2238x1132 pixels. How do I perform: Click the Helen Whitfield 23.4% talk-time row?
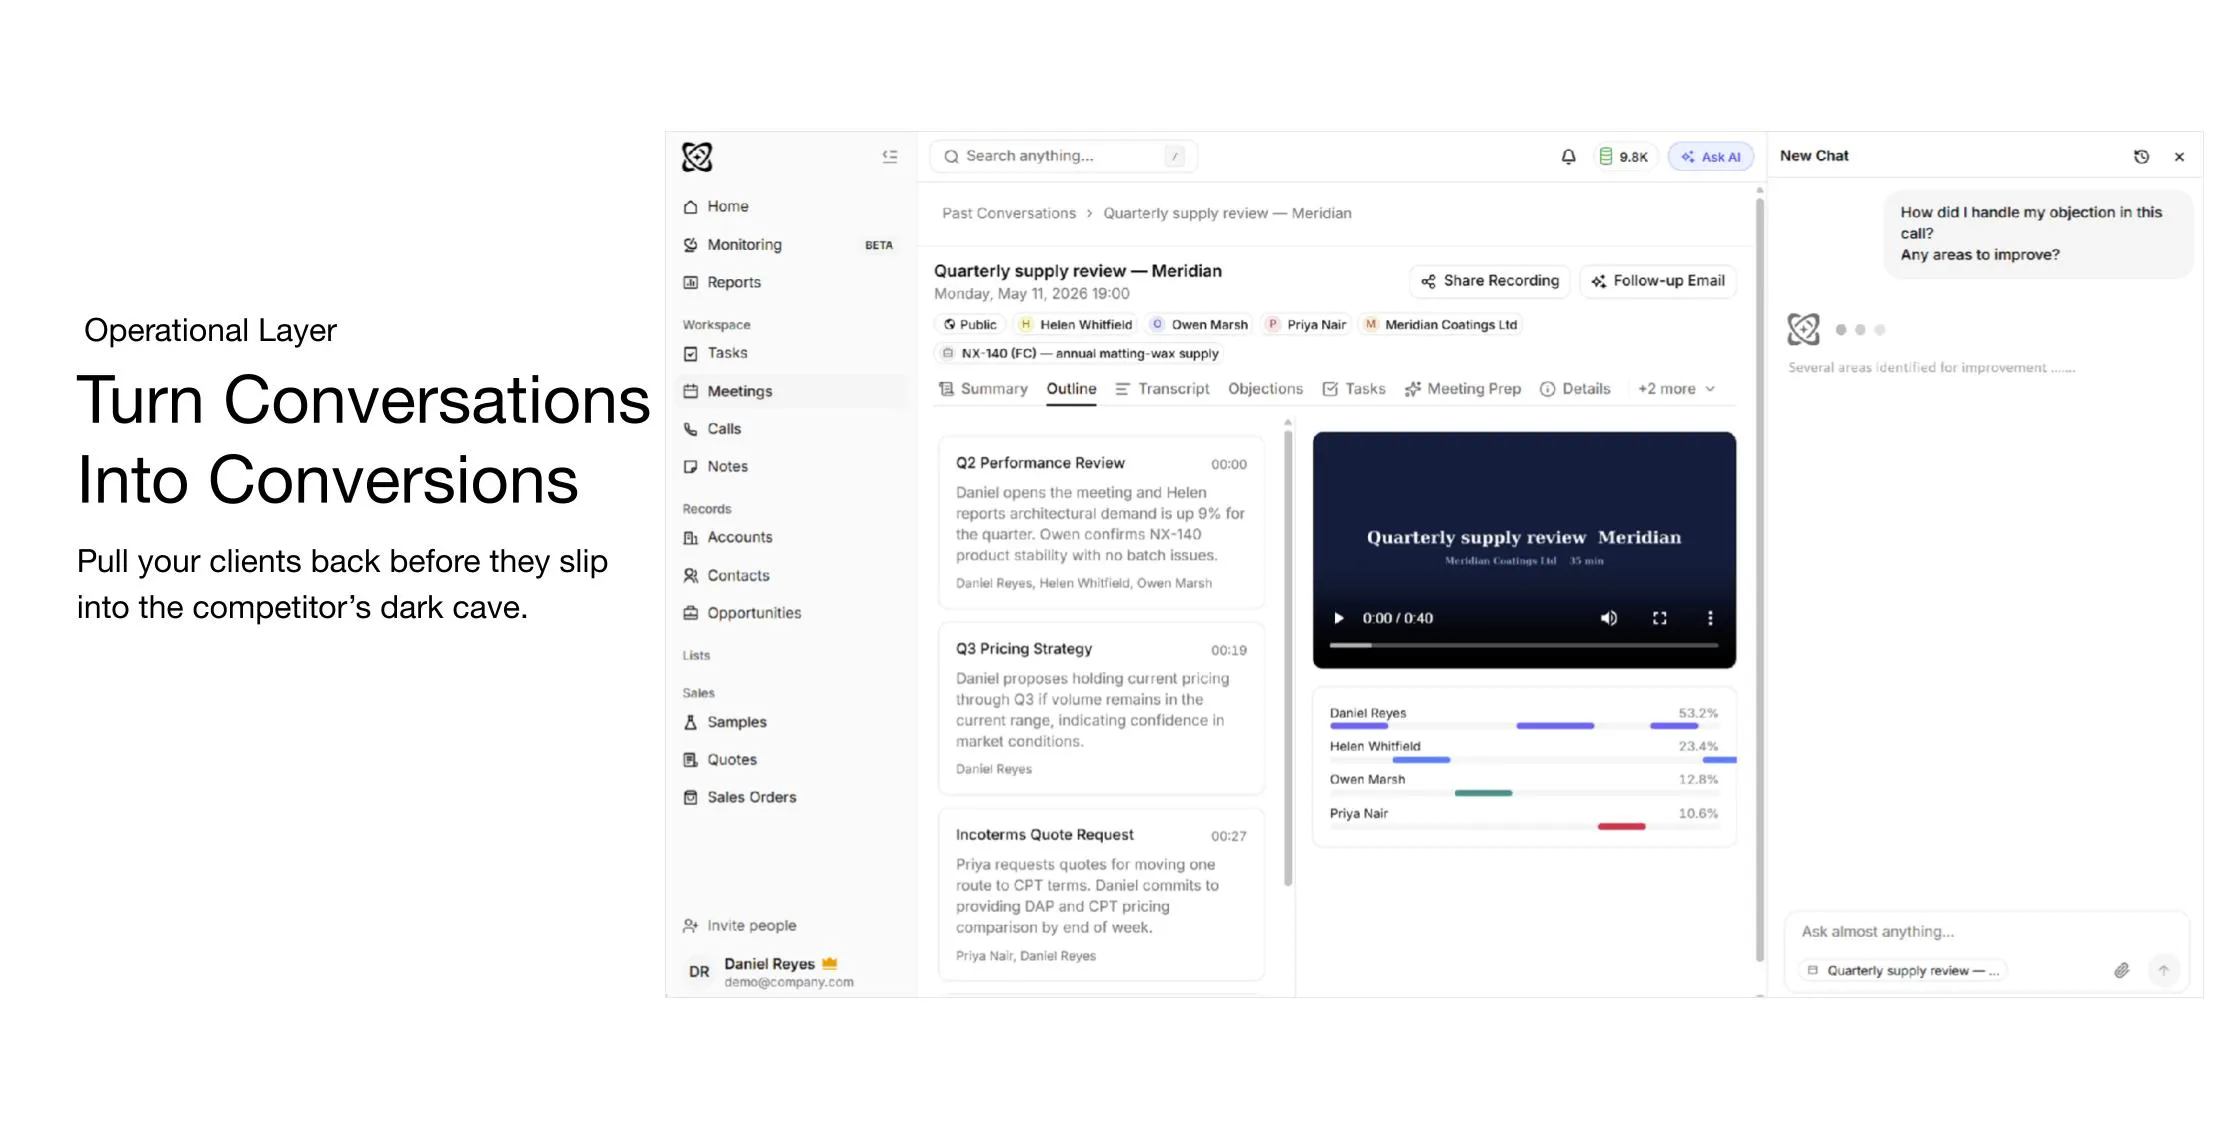[1523, 752]
